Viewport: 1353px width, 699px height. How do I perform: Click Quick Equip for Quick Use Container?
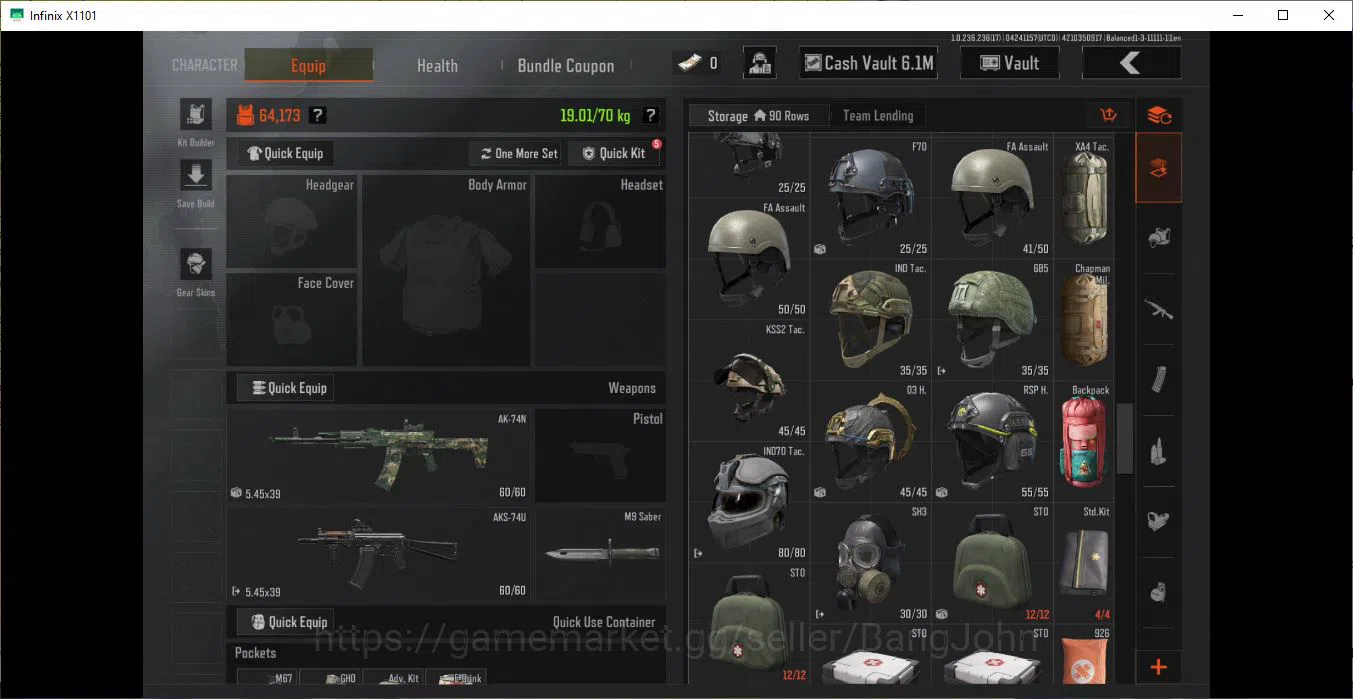pyautogui.click(x=285, y=621)
